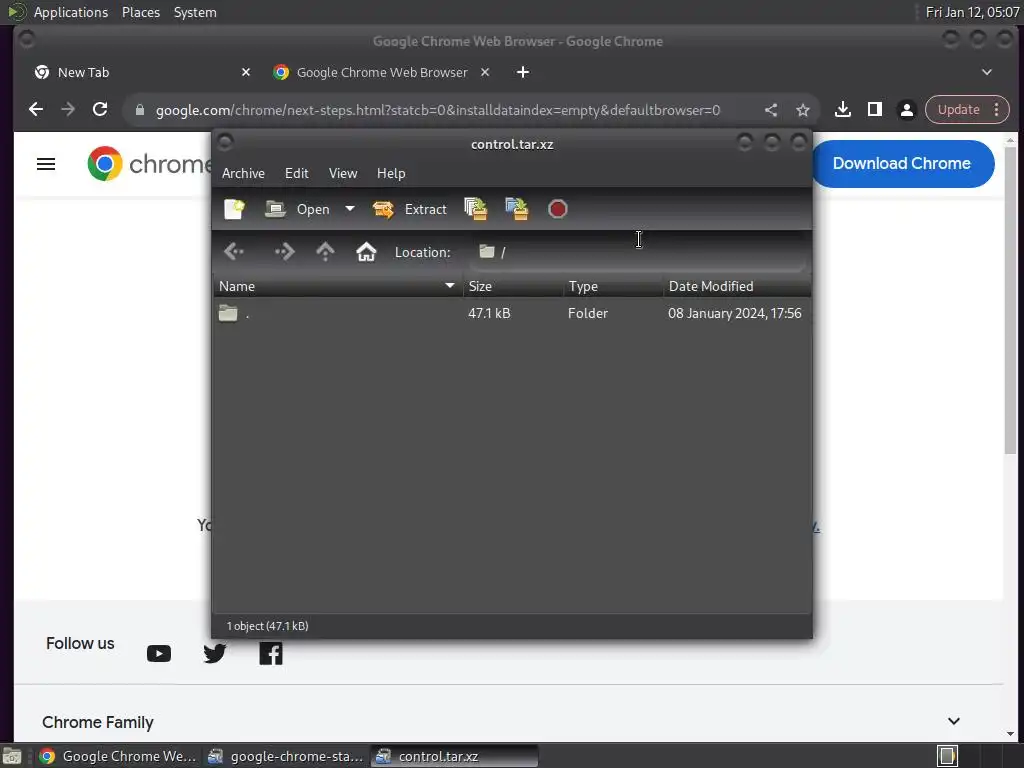Click the Add folder to archive icon
Screen dimensions: 1024x768
point(517,210)
